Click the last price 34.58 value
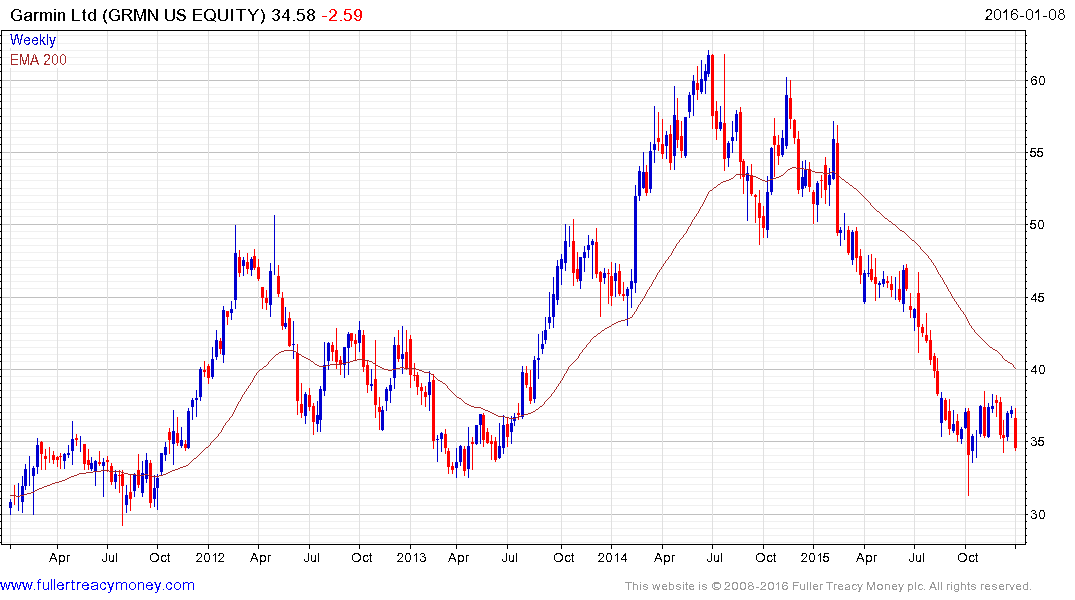This screenshot has height=600, width=1075. (x=293, y=15)
